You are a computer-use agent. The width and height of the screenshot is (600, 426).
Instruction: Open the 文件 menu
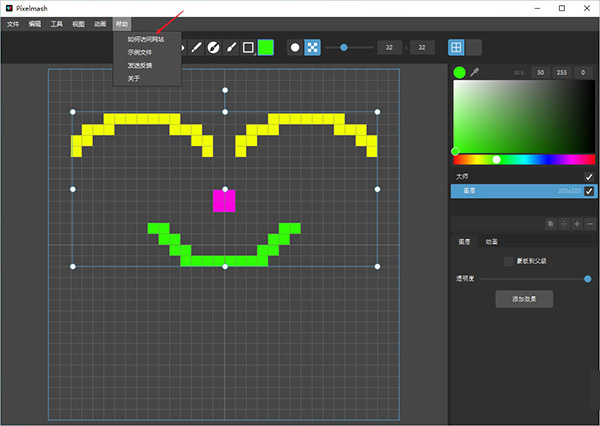[13, 22]
